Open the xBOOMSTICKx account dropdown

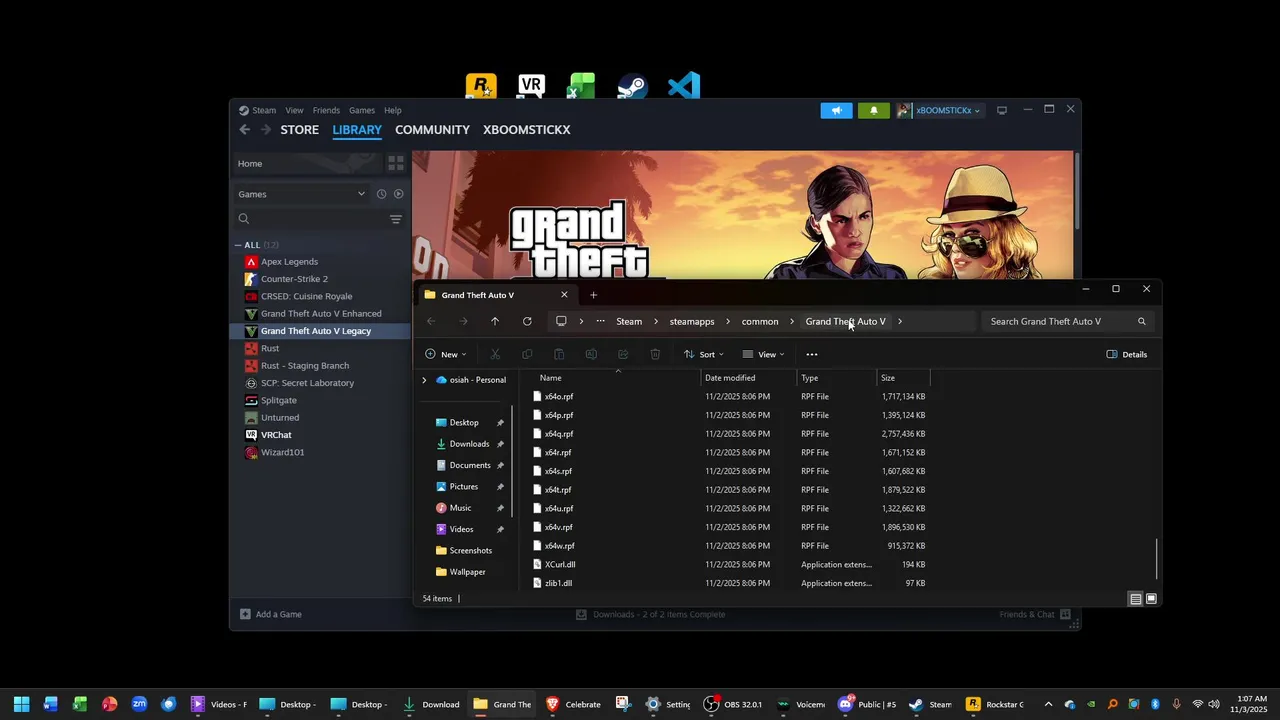pyautogui.click(x=939, y=110)
